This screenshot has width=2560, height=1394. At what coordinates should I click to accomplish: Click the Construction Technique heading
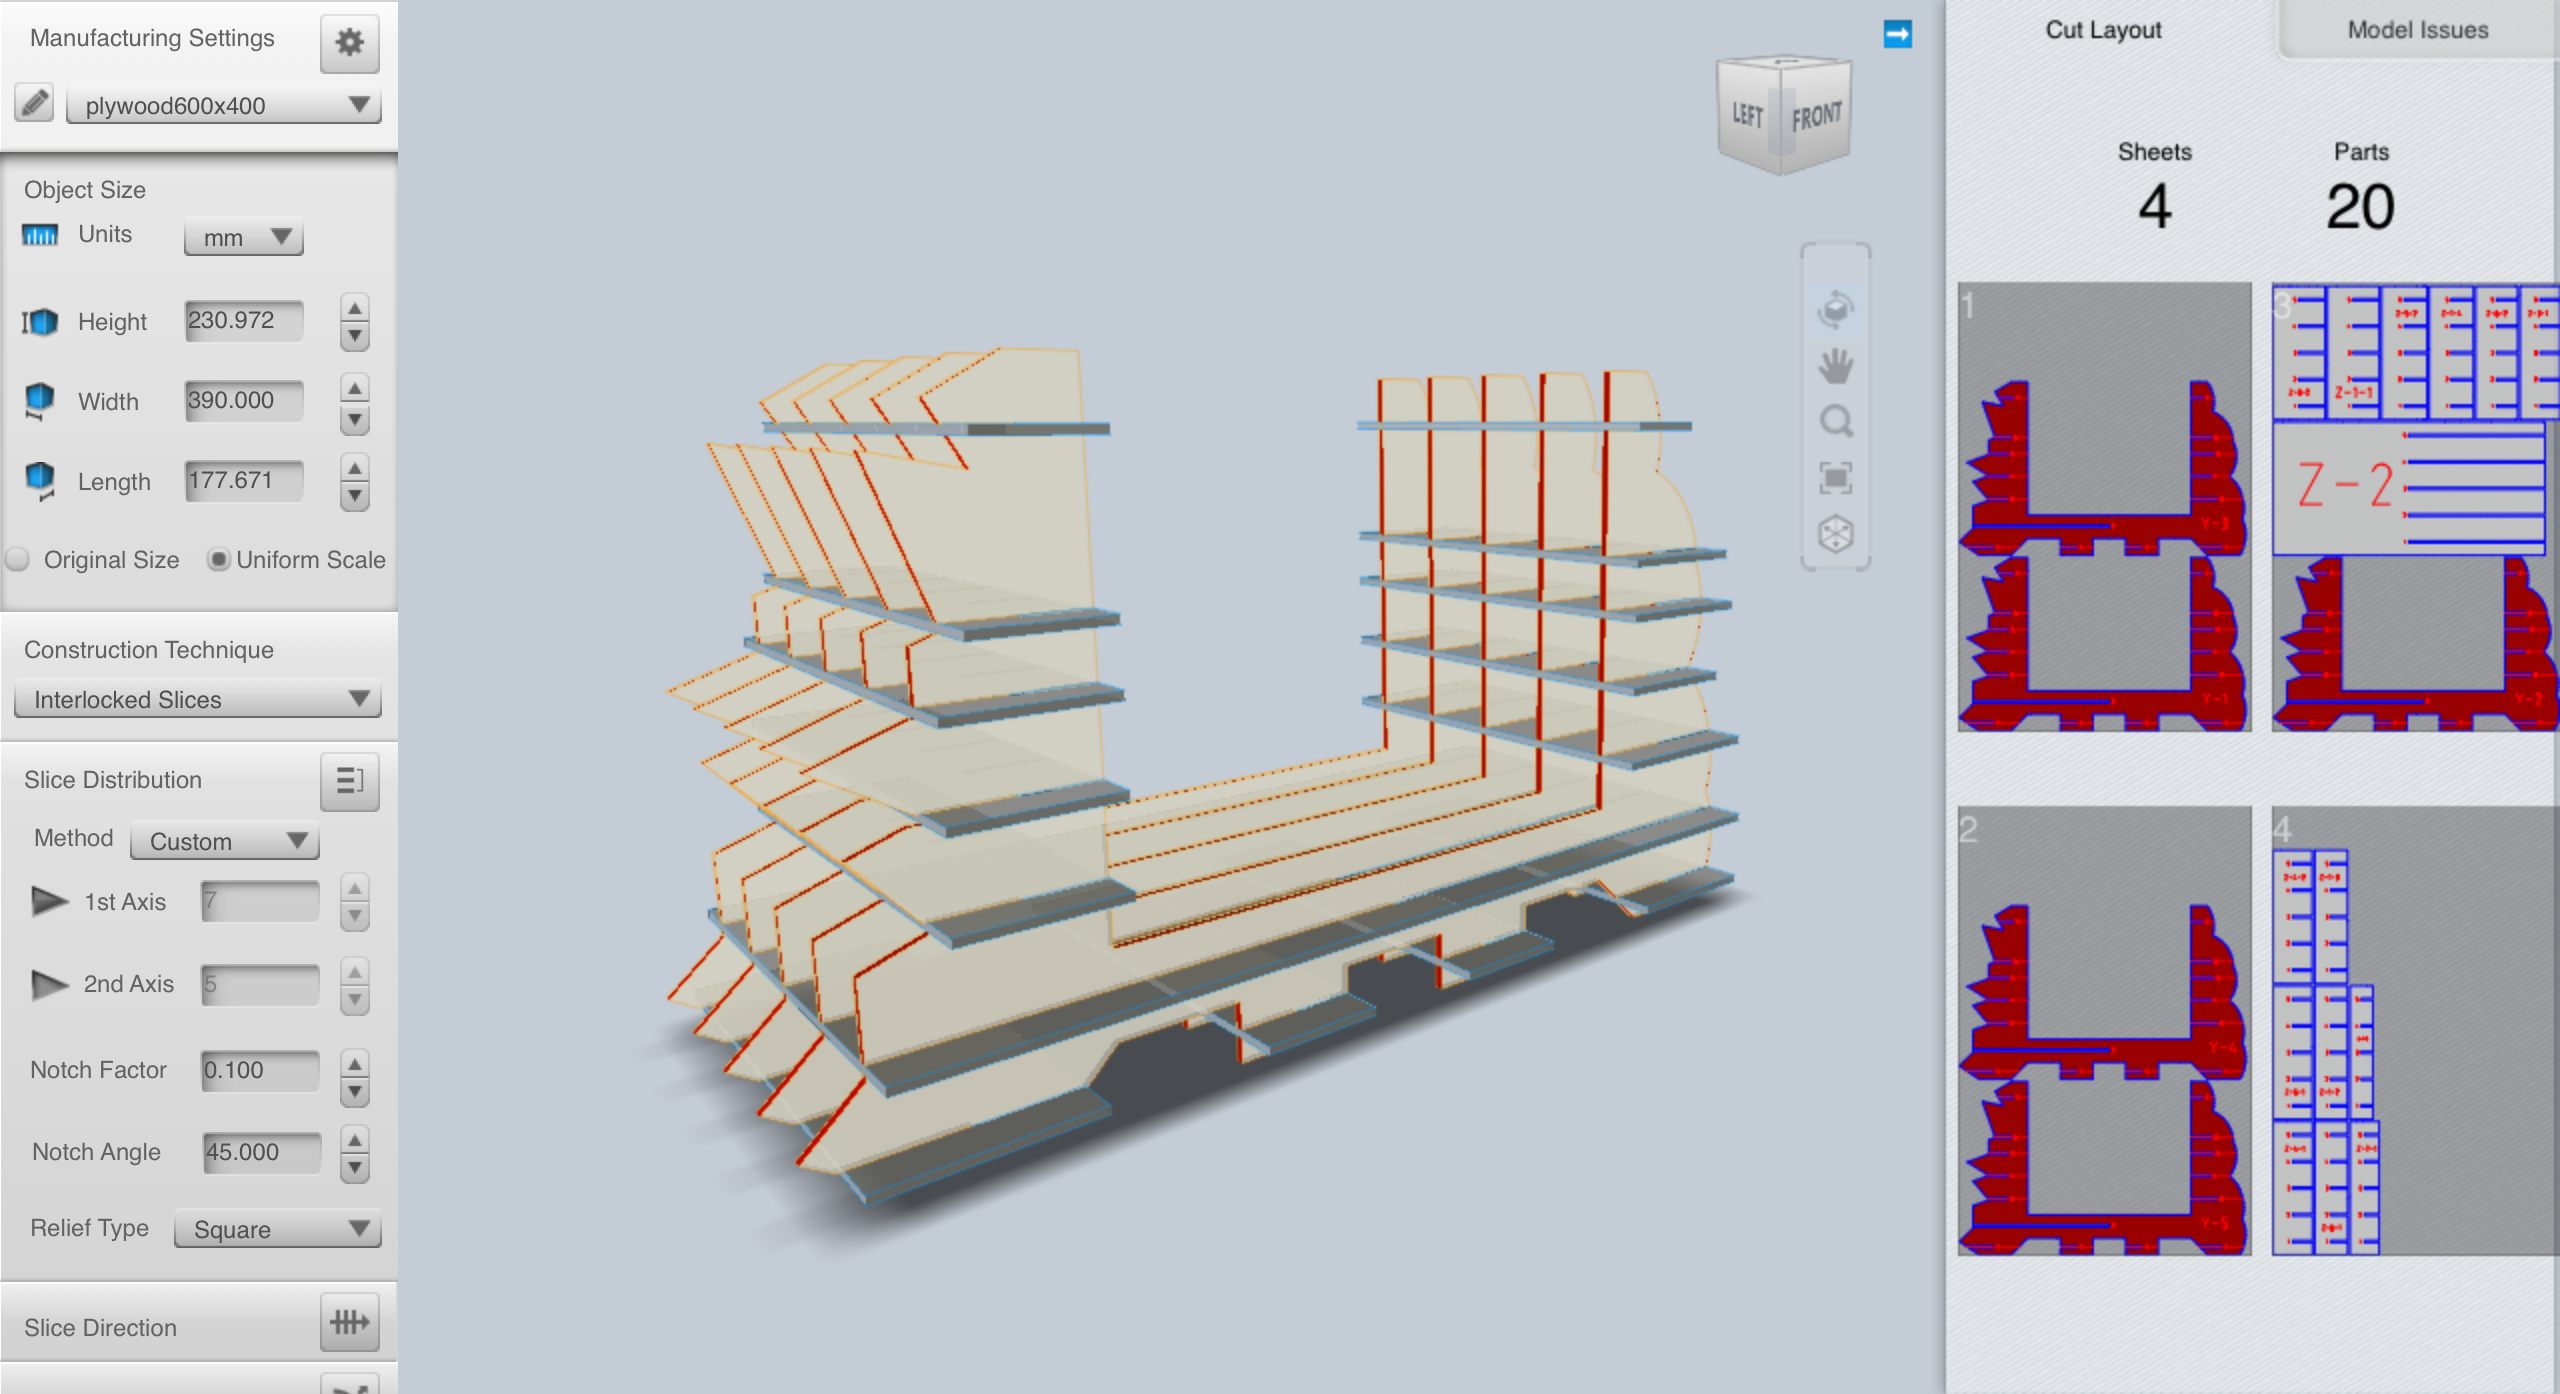point(149,650)
